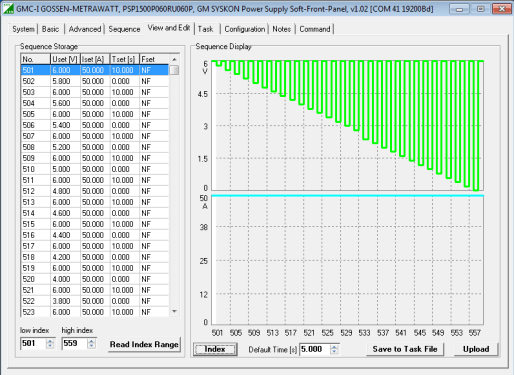The image size is (515, 375).
Task: Click the sequence list scroll-up arrow
Action: [x=174, y=59]
